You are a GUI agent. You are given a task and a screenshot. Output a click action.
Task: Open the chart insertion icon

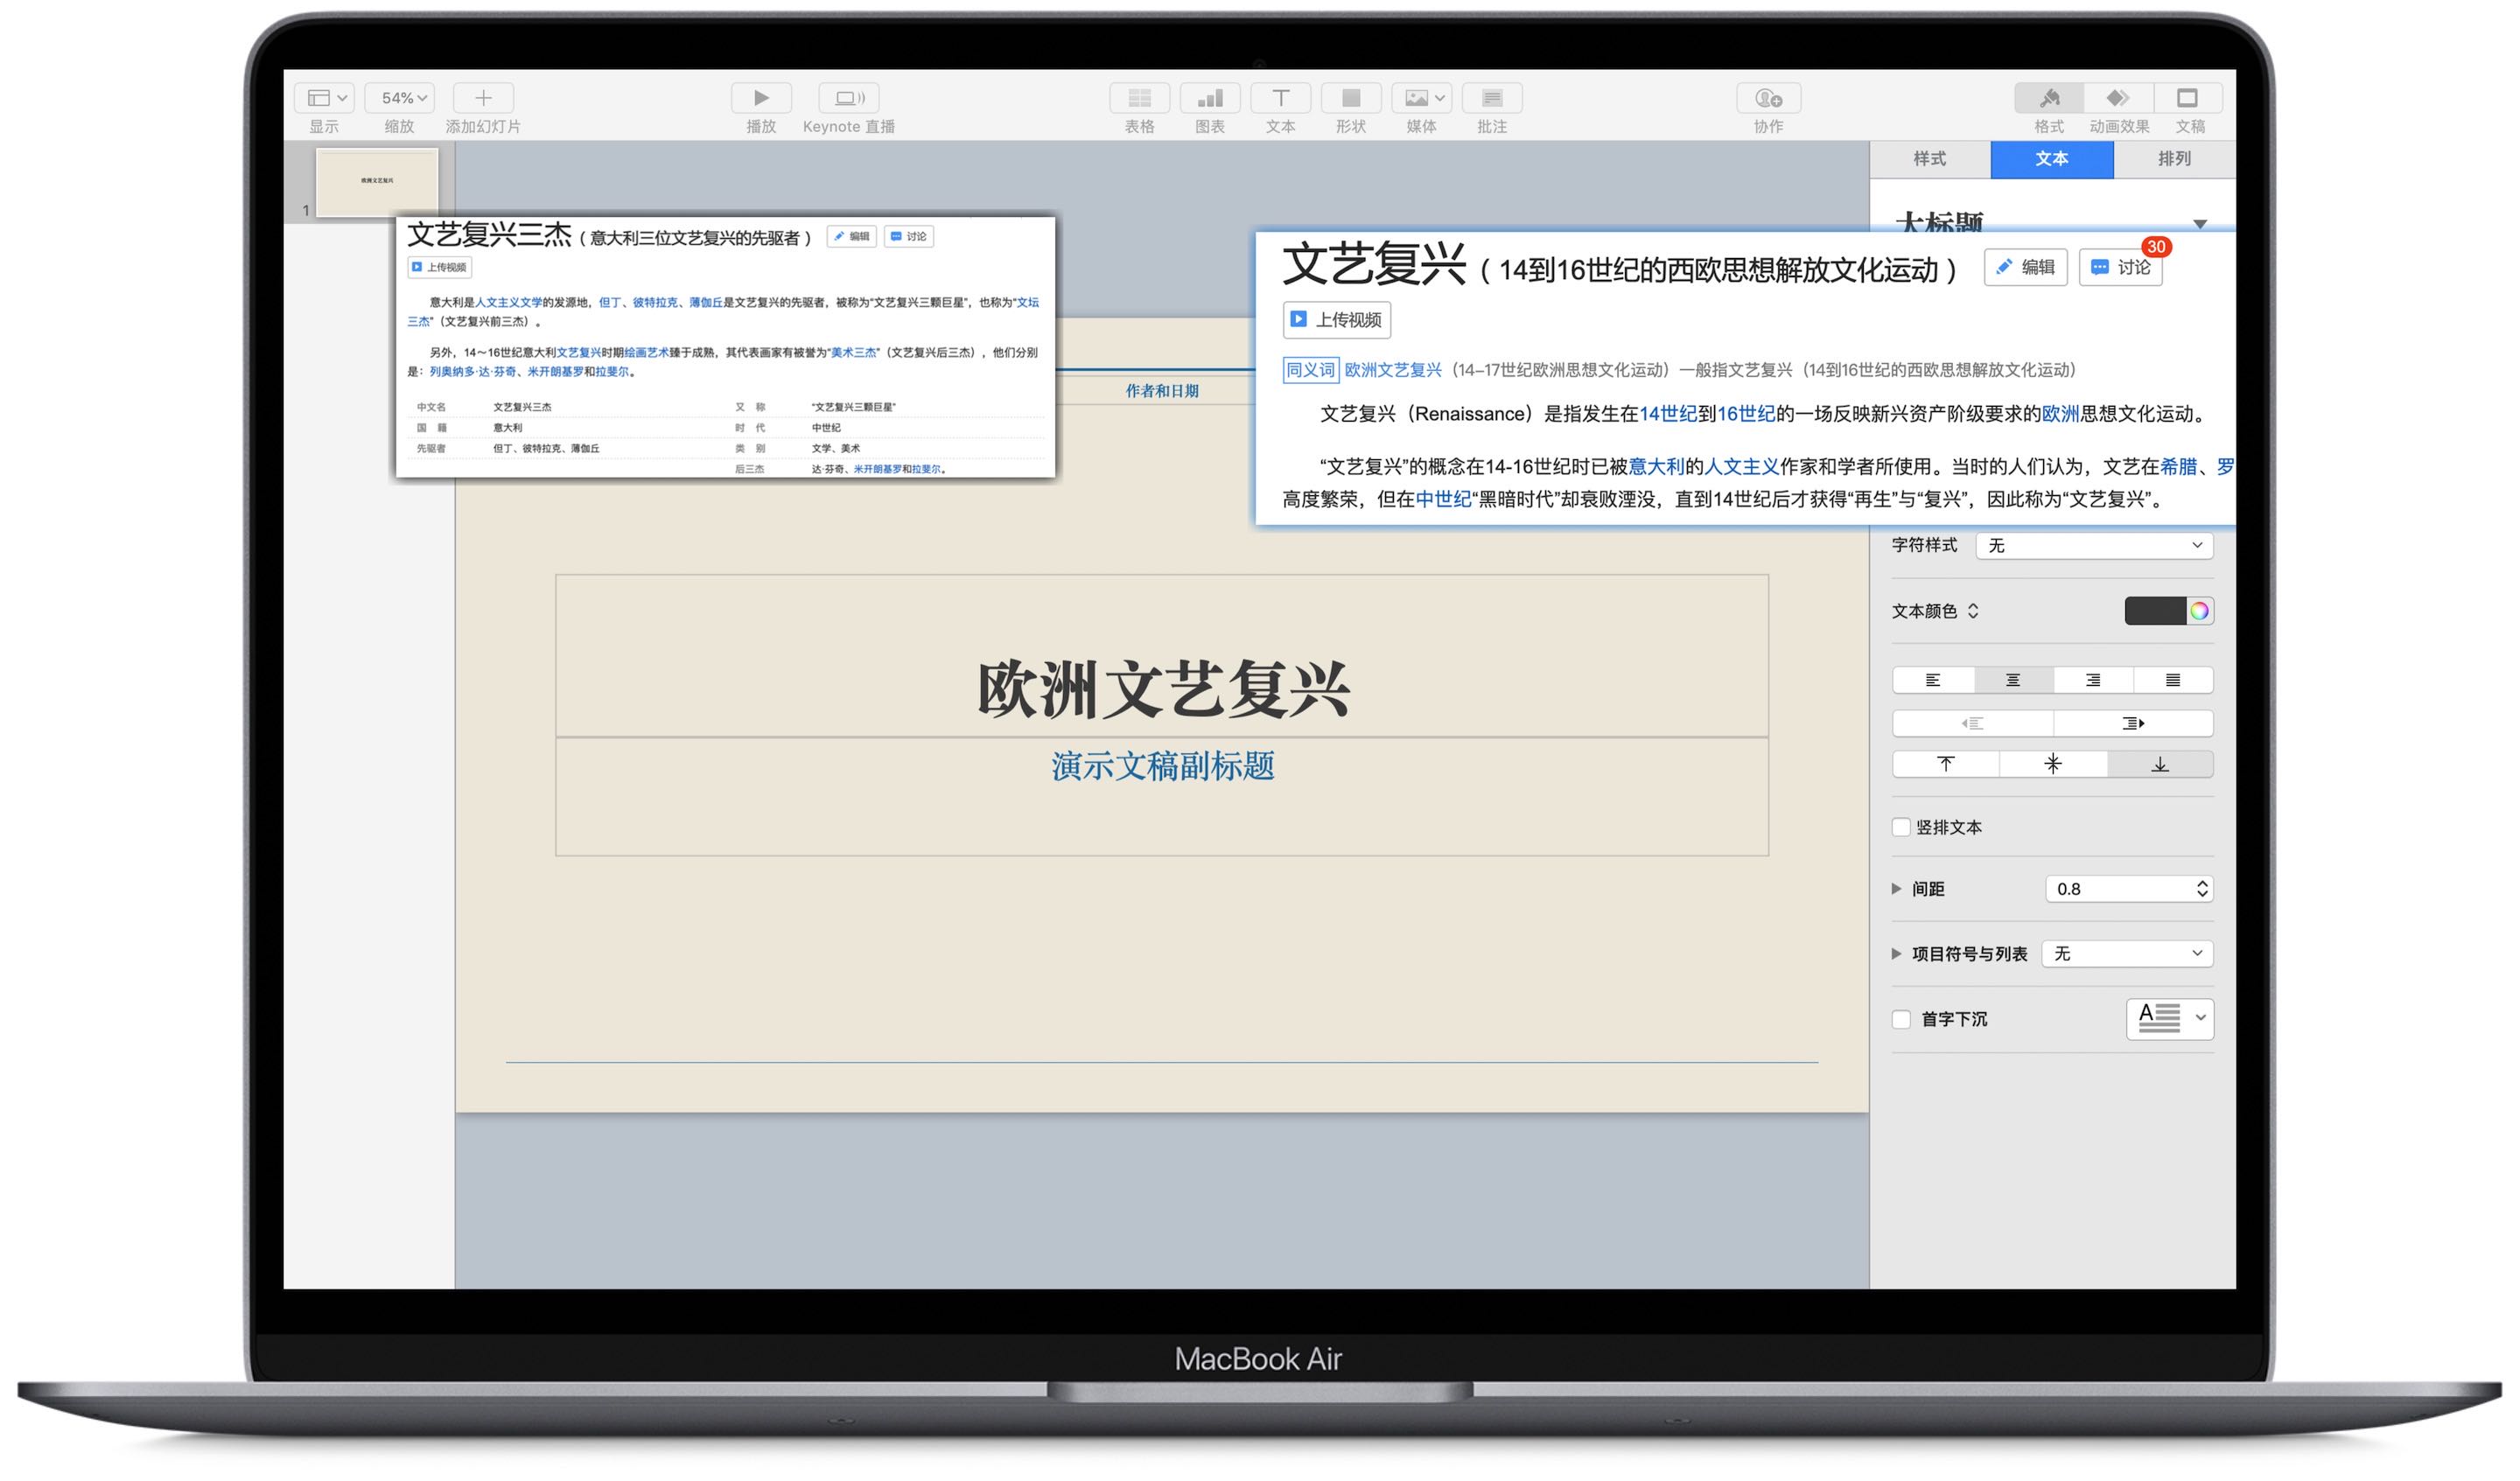pos(1210,98)
